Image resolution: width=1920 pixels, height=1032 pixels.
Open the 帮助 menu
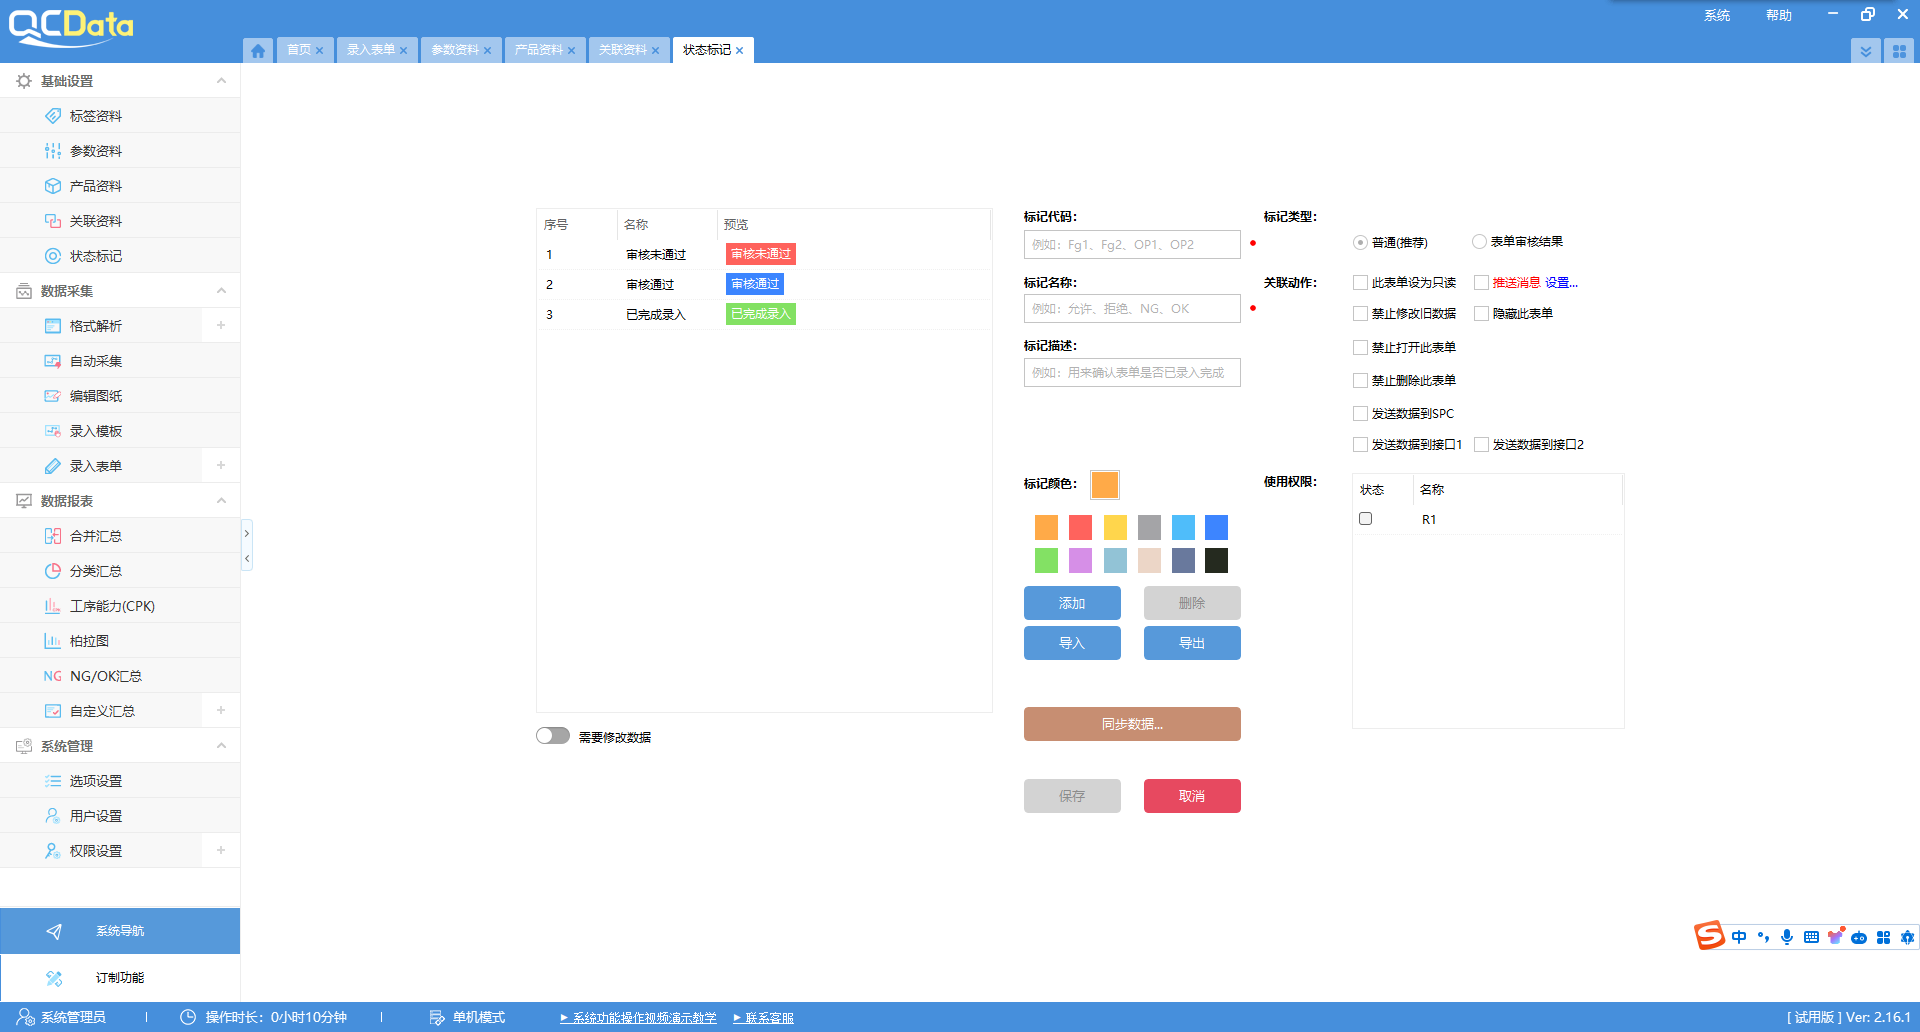pyautogui.click(x=1778, y=15)
